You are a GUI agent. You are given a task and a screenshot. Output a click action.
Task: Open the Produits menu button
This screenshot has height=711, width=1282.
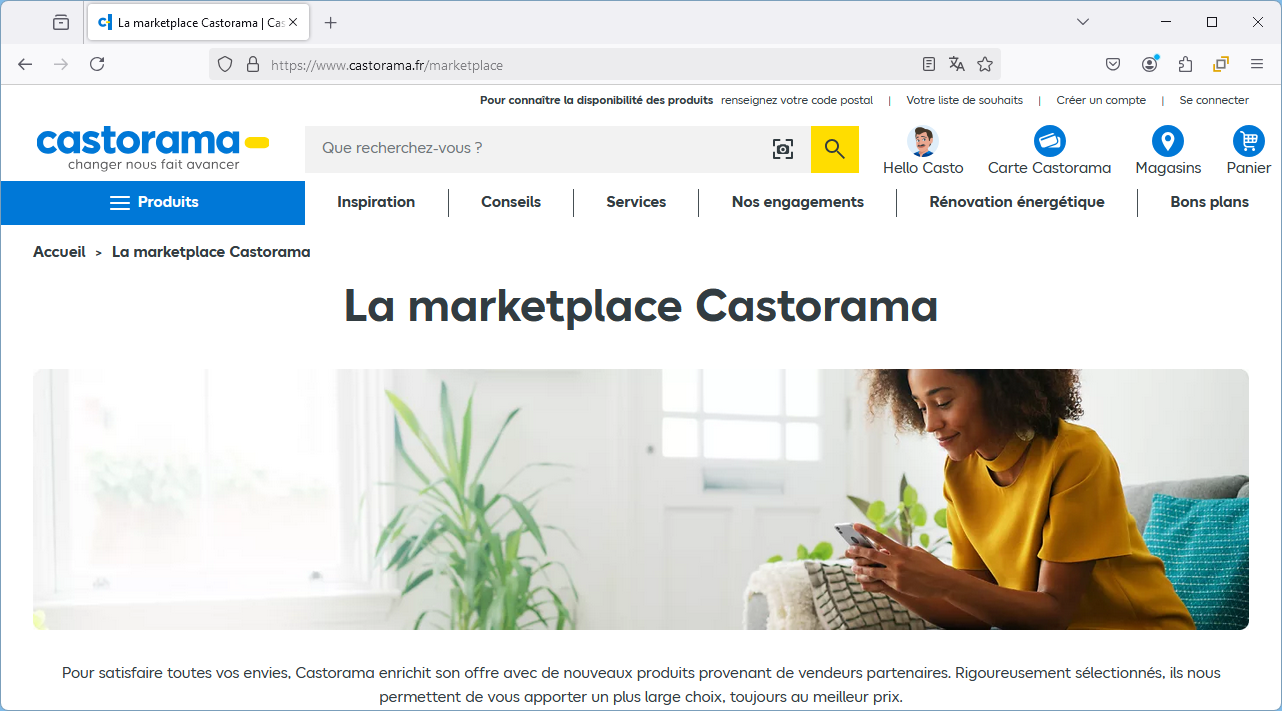[x=153, y=202]
